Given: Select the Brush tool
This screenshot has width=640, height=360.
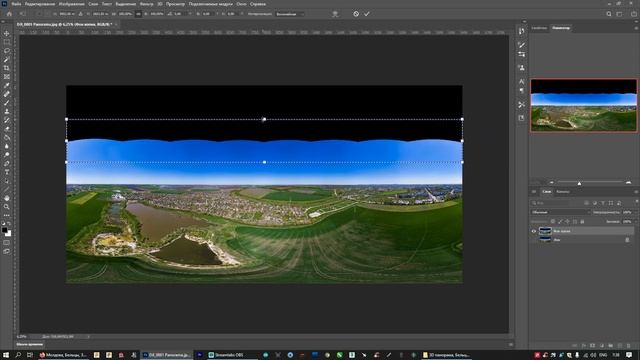Looking at the screenshot, I should (7, 103).
